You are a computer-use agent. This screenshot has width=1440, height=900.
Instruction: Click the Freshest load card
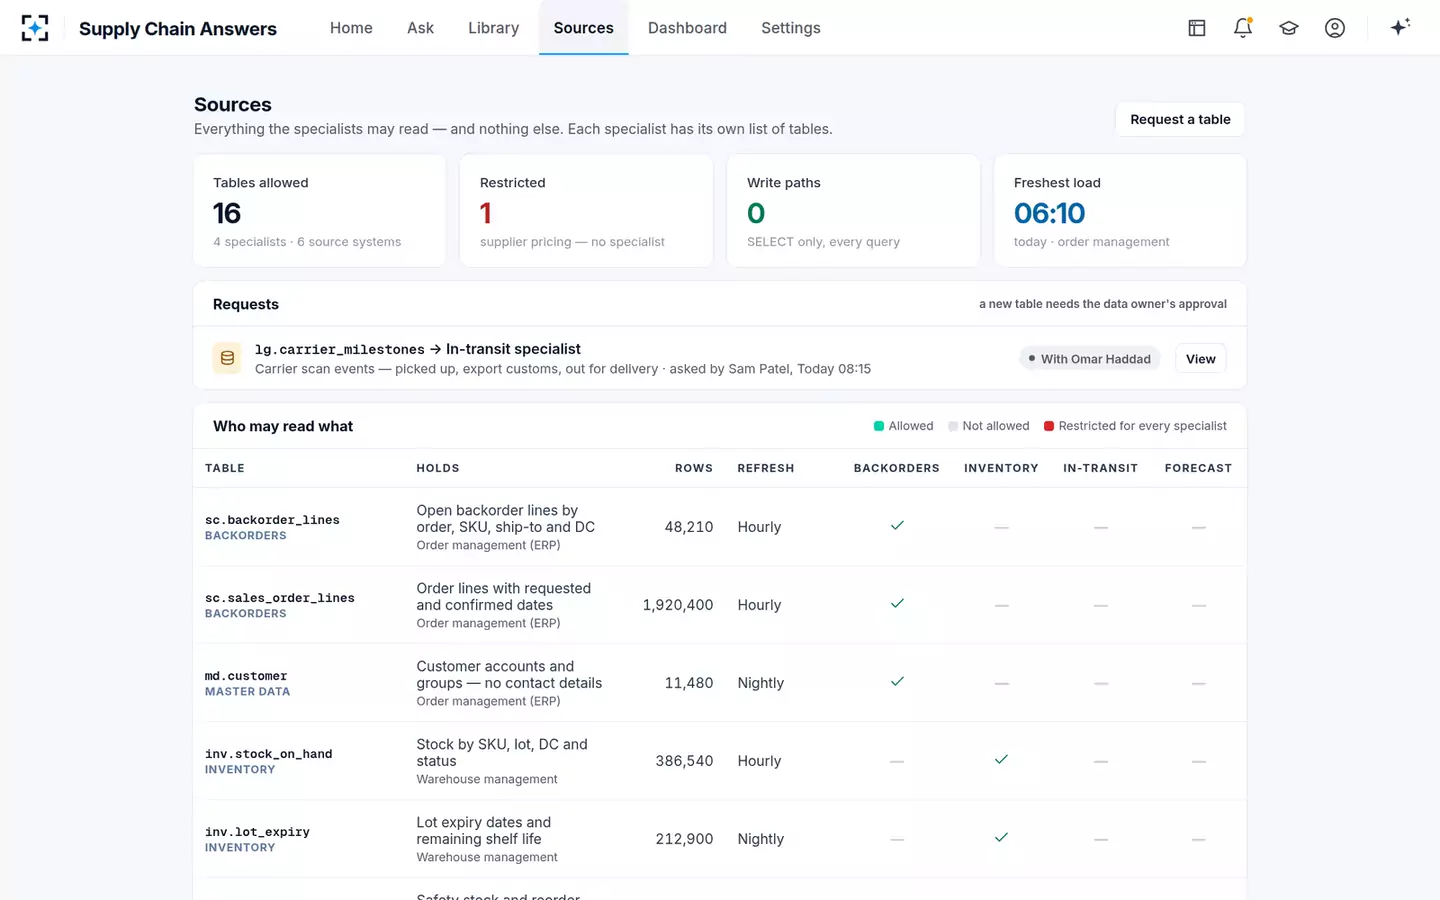[1120, 211]
